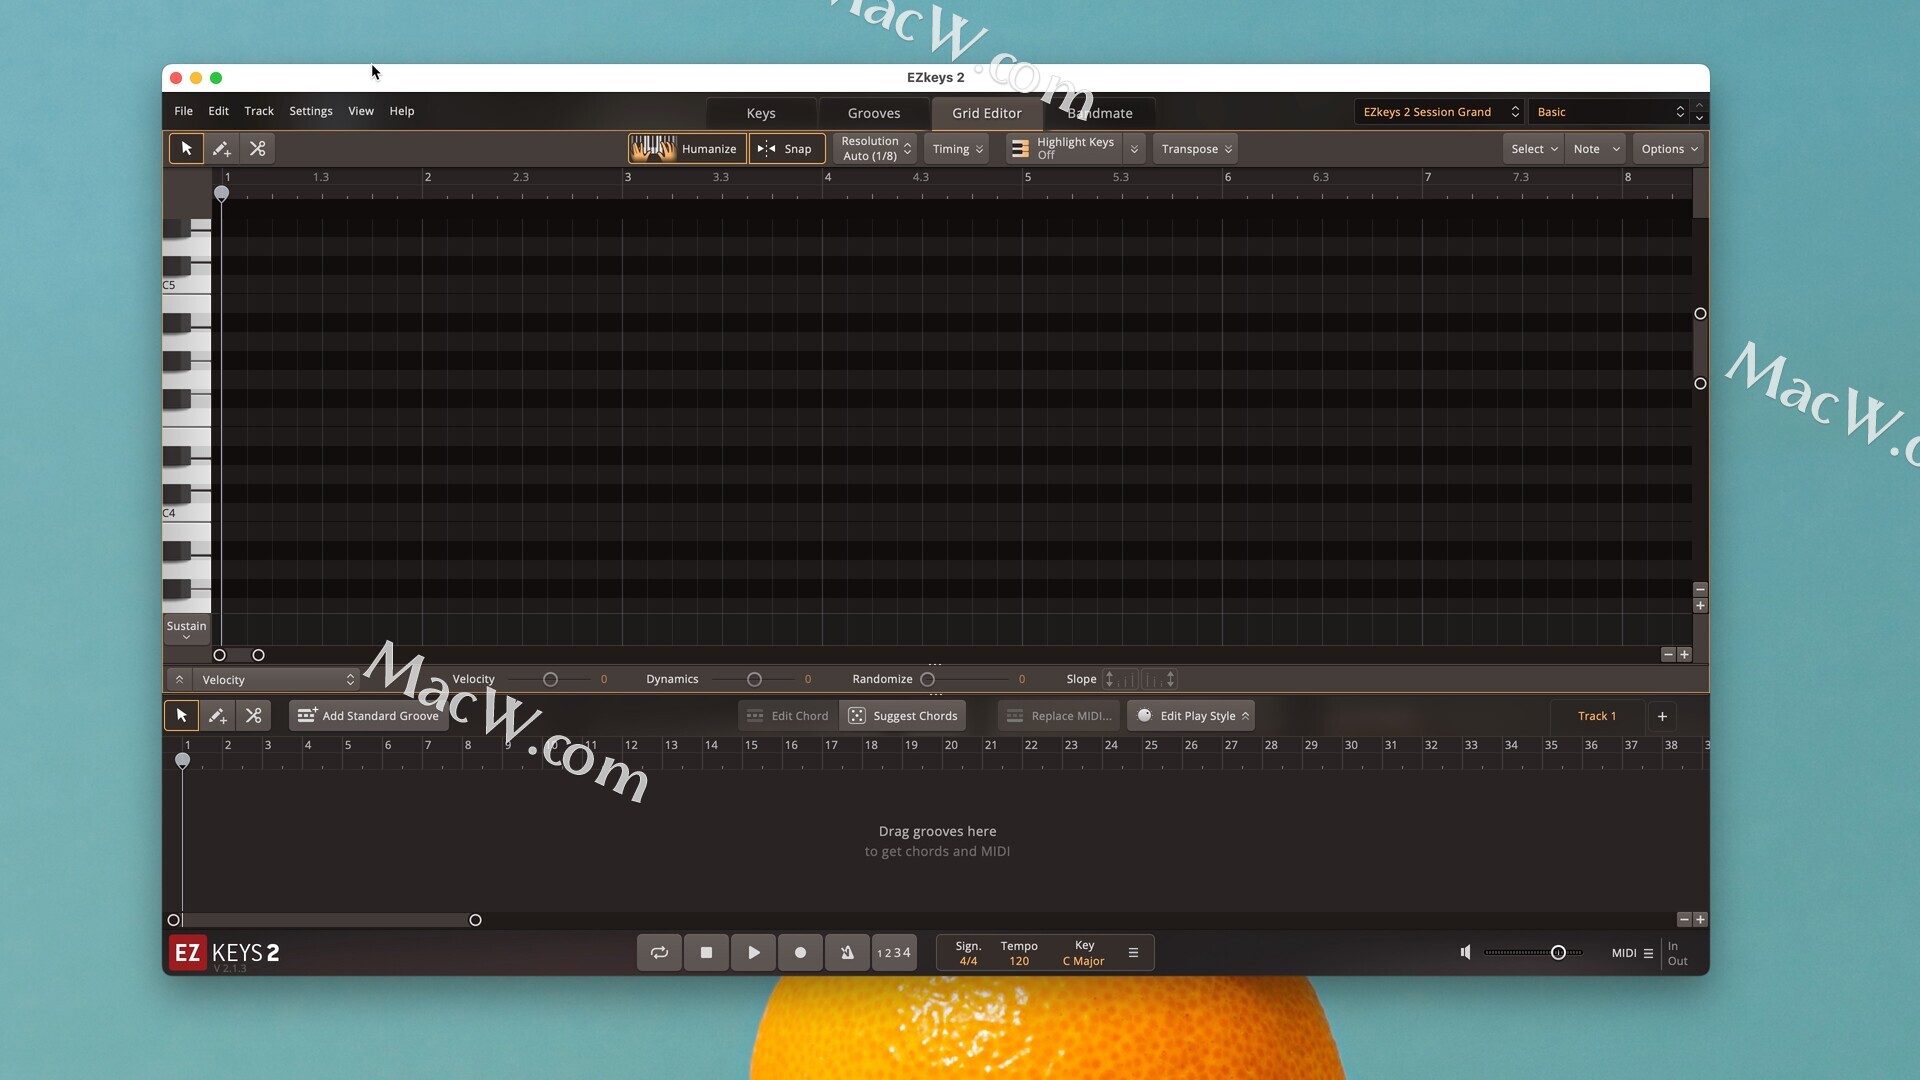
Task: Zoom in song track with plus
Action: (1701, 920)
